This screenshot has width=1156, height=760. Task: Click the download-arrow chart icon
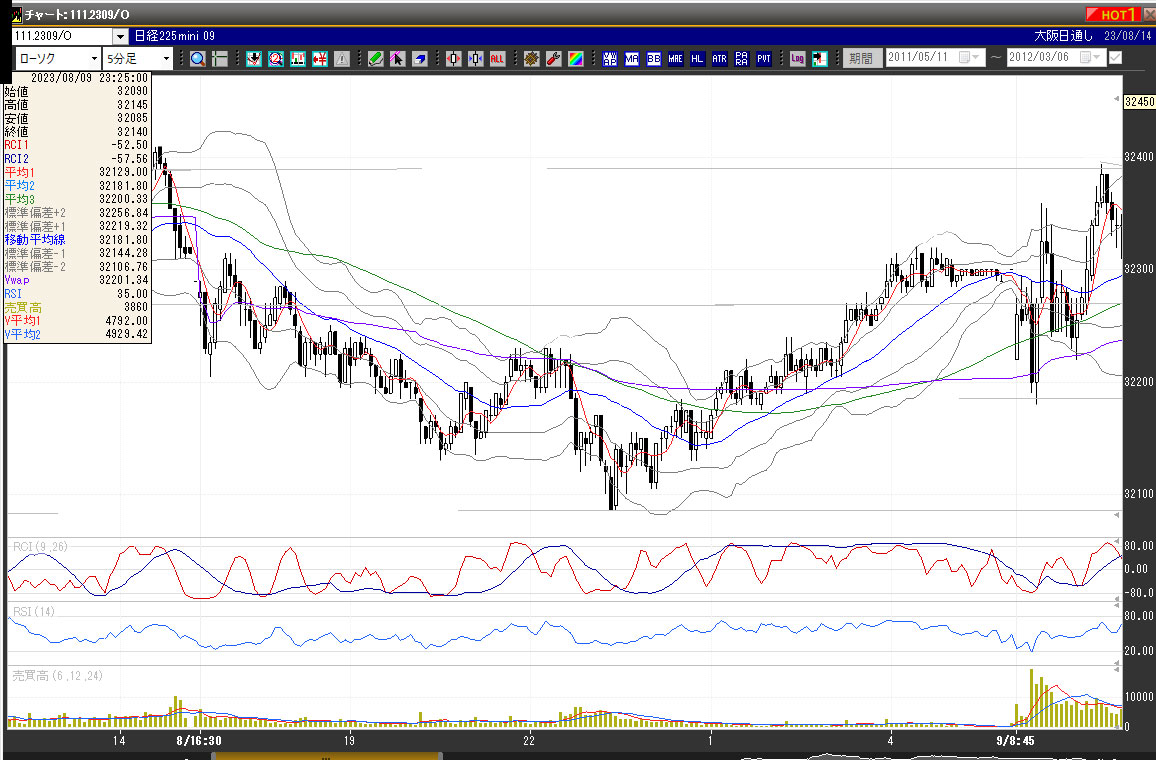(254, 59)
